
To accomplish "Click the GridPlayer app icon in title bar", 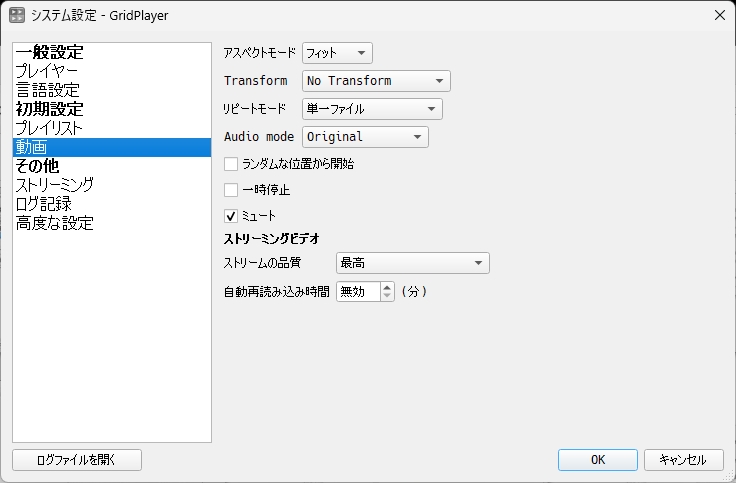I will pyautogui.click(x=17, y=15).
